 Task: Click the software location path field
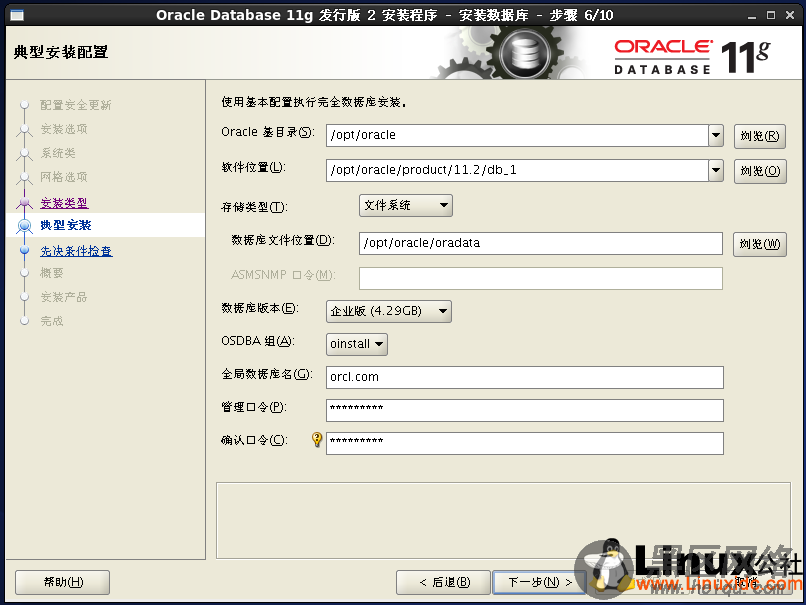(x=517, y=171)
